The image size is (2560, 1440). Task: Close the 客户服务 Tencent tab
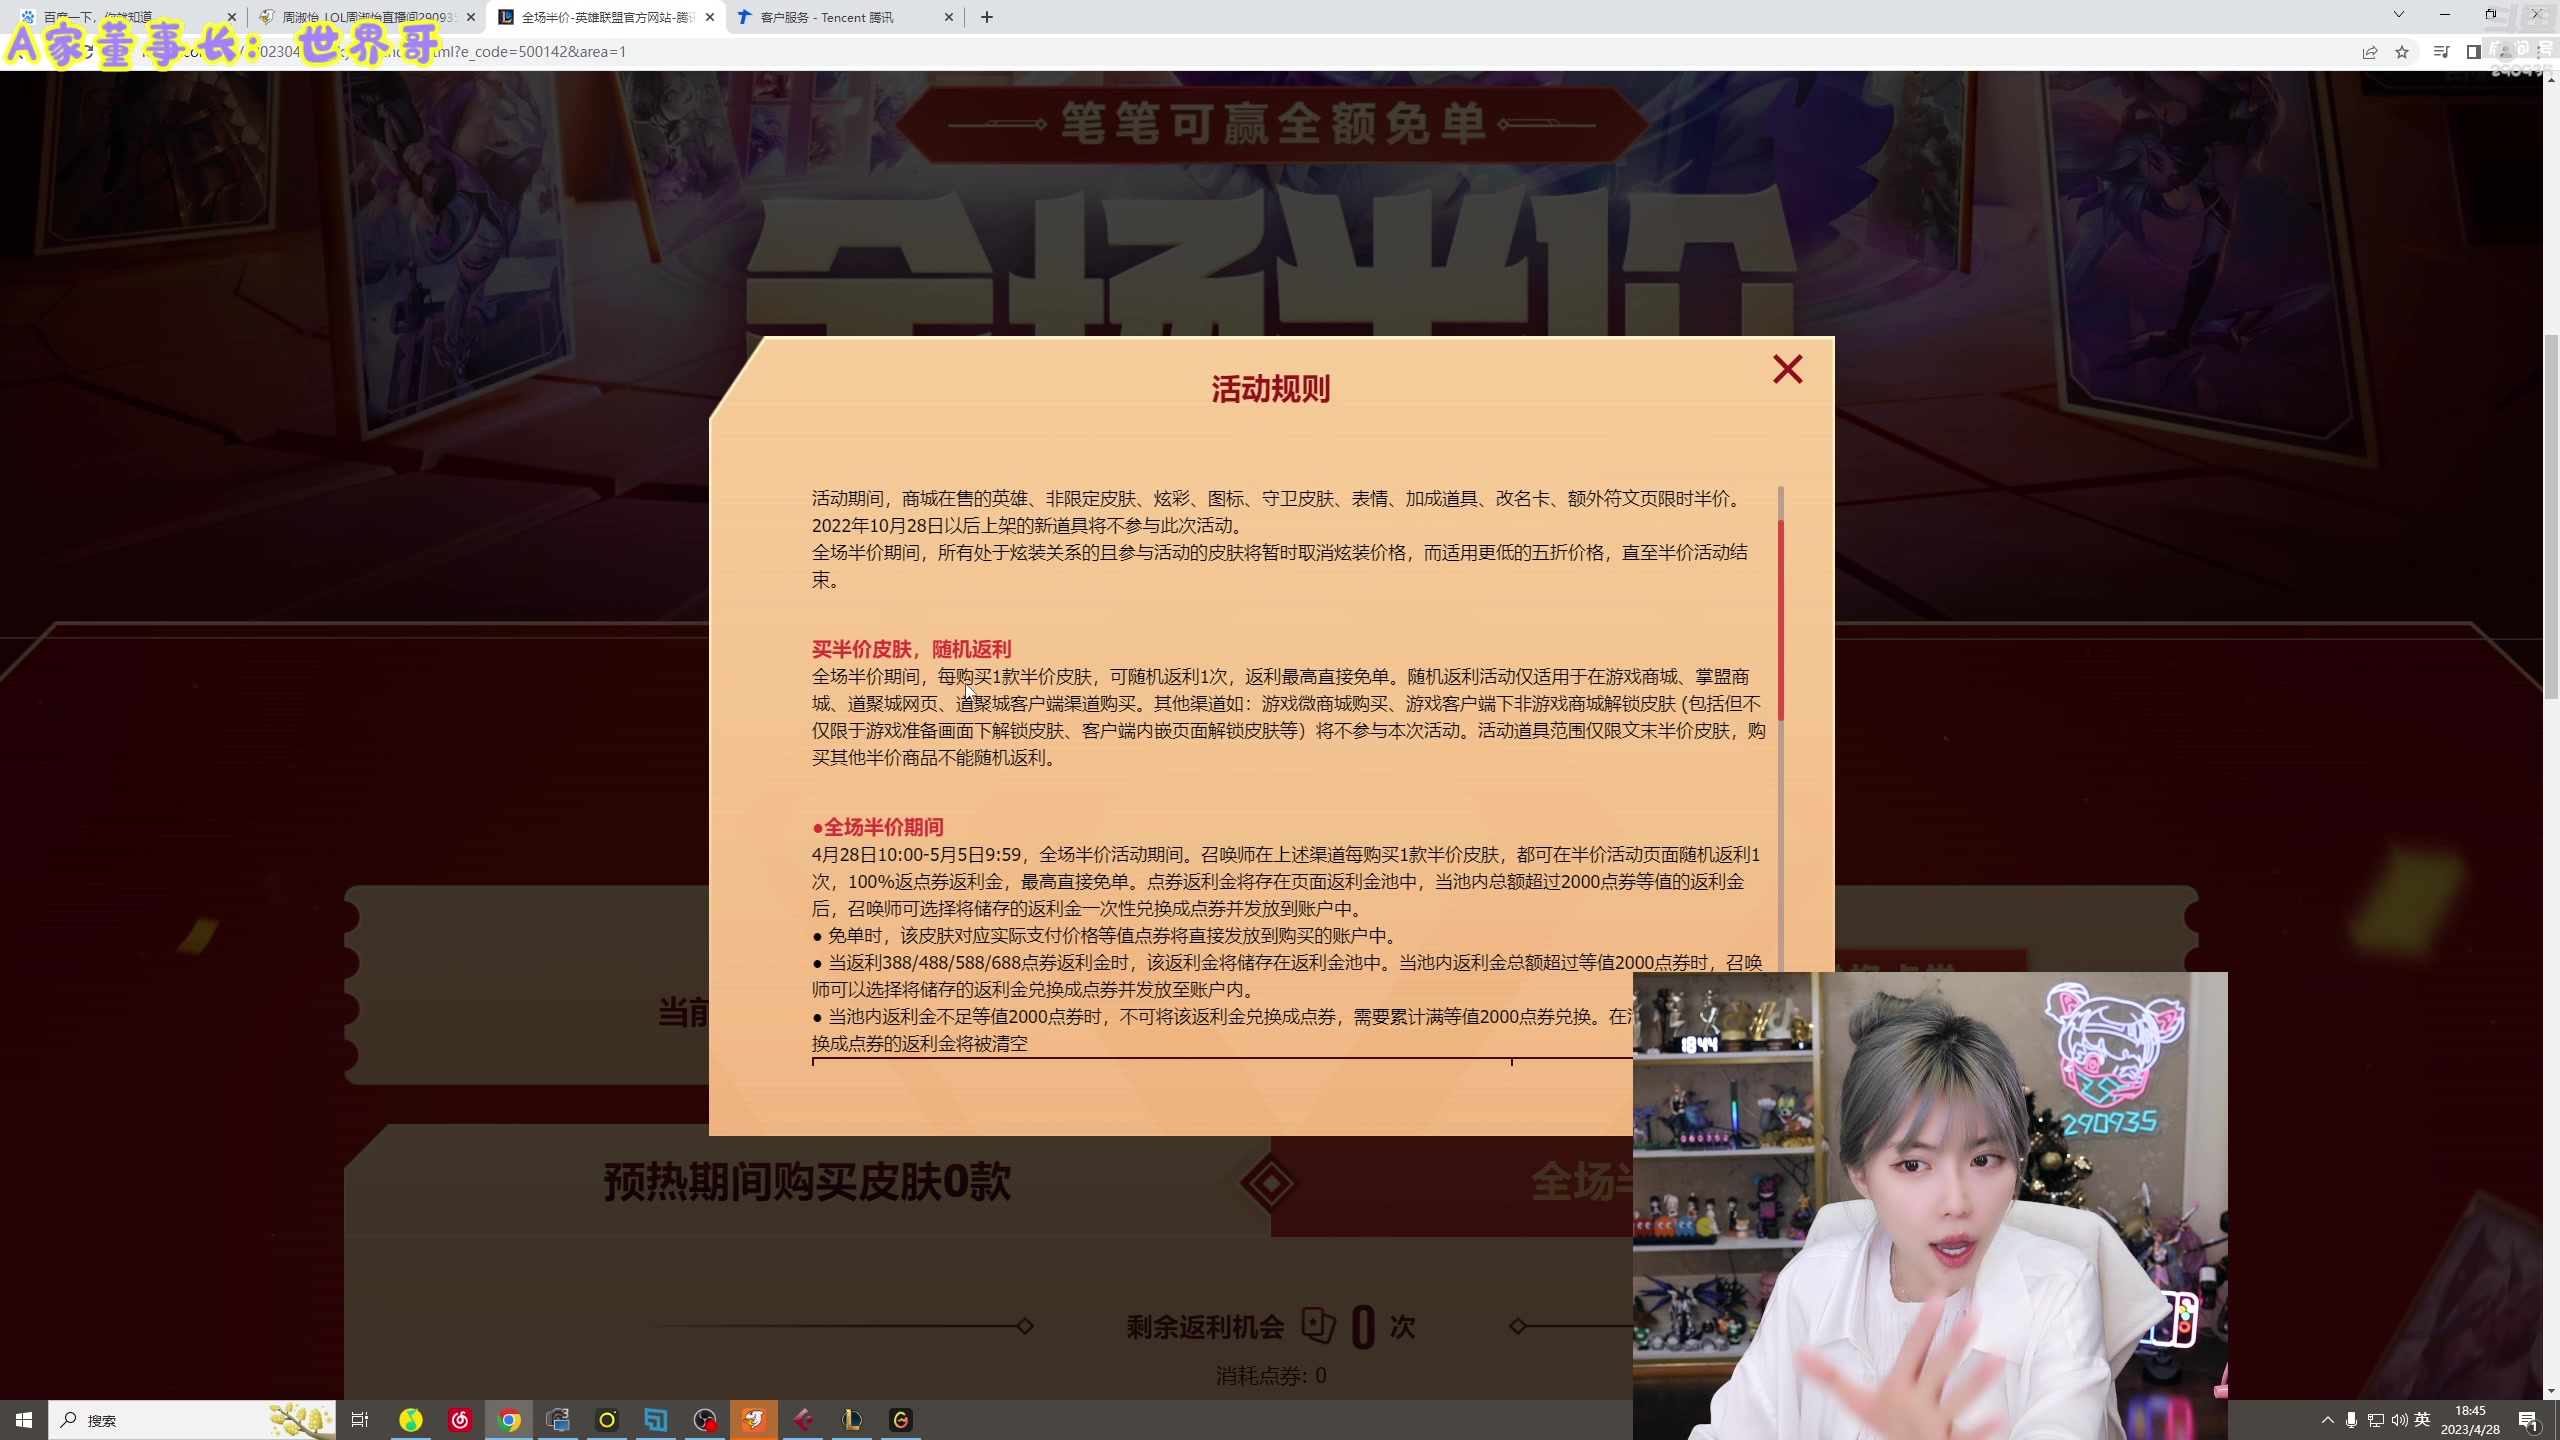tap(949, 17)
